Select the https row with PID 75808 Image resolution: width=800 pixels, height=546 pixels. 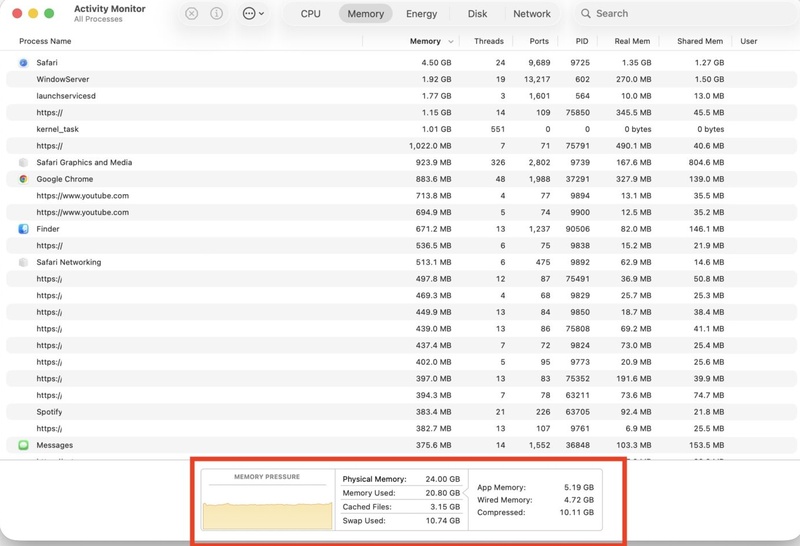(401, 329)
